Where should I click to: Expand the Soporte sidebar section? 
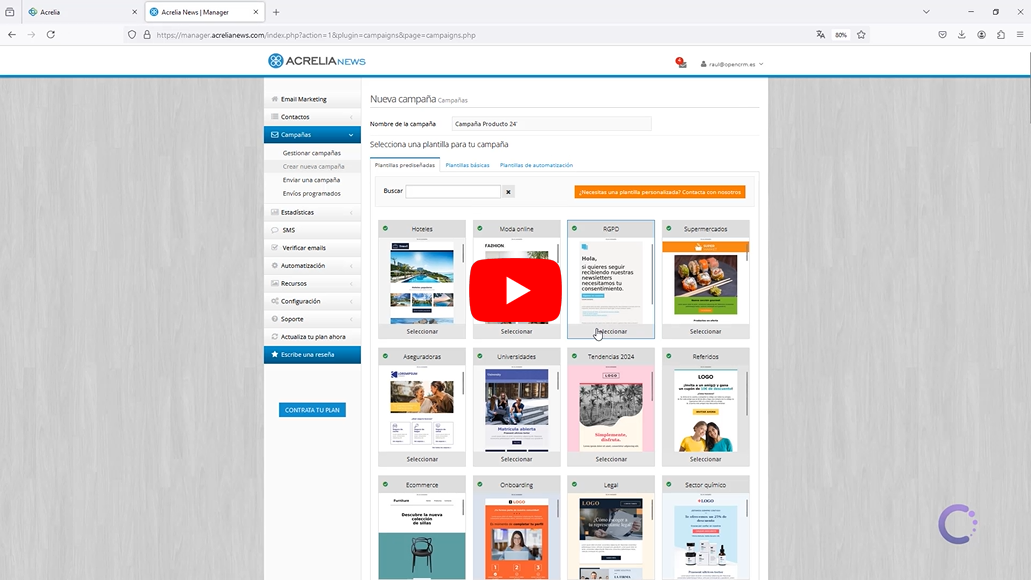[x=312, y=319]
